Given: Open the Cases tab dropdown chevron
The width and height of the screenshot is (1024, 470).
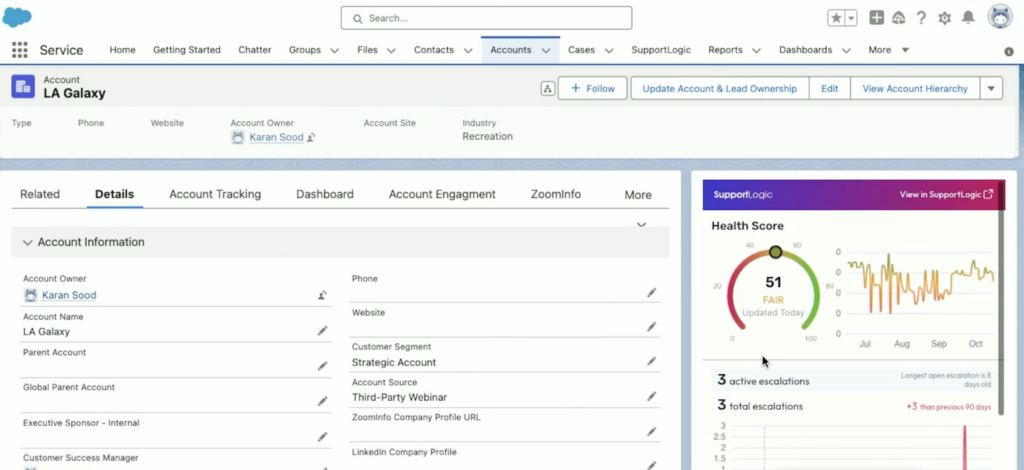Looking at the screenshot, I should coord(609,50).
